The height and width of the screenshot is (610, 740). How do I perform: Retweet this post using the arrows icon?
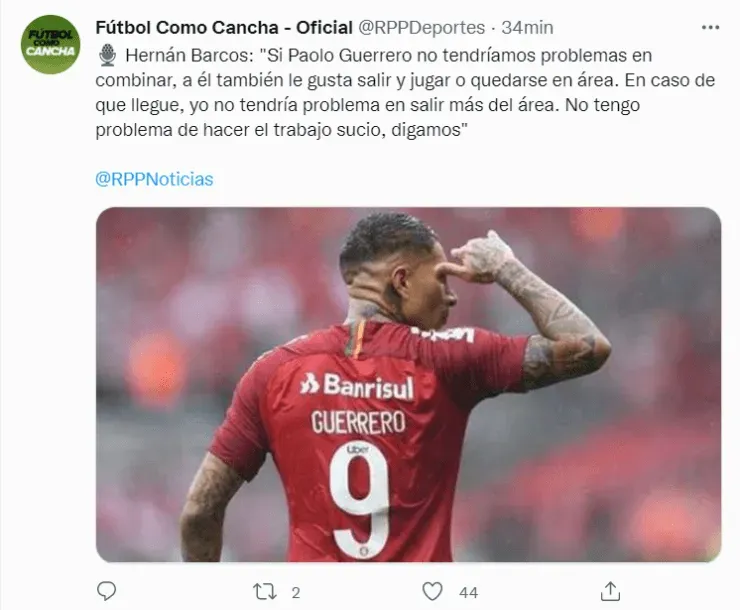pos(265,592)
